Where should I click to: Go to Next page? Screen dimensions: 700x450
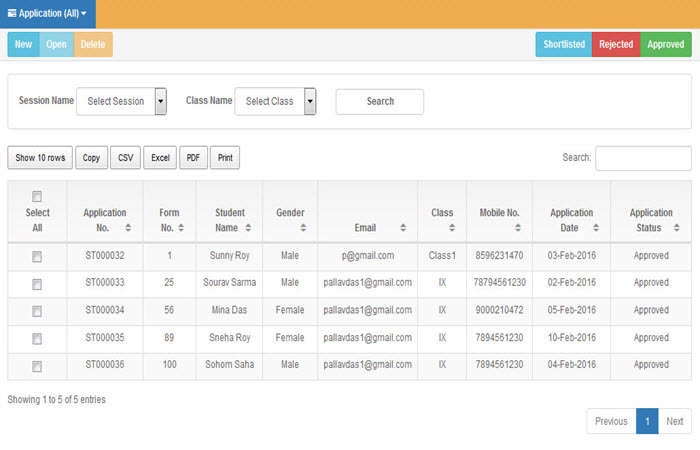[x=675, y=421]
